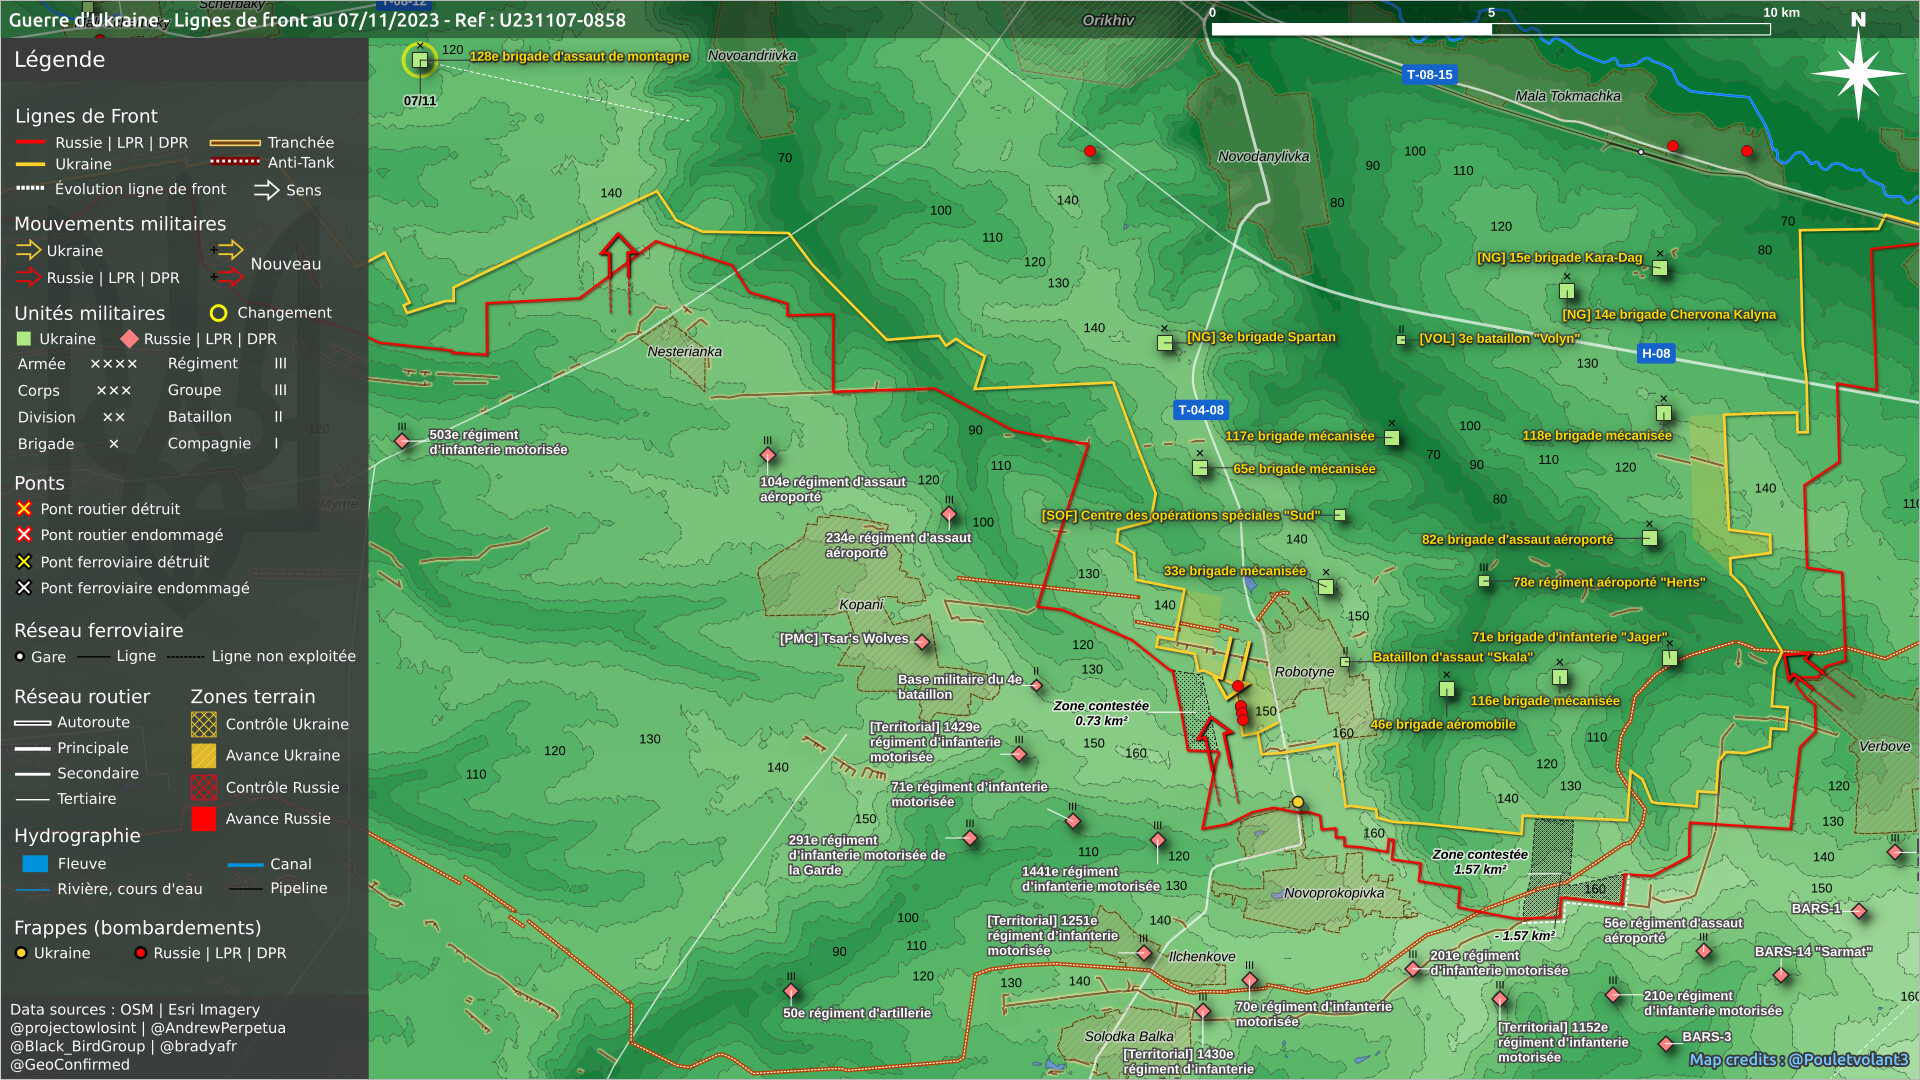The height and width of the screenshot is (1080, 1920).
Task: Click the T-04-08 road sign label
Action: pyautogui.click(x=1200, y=410)
